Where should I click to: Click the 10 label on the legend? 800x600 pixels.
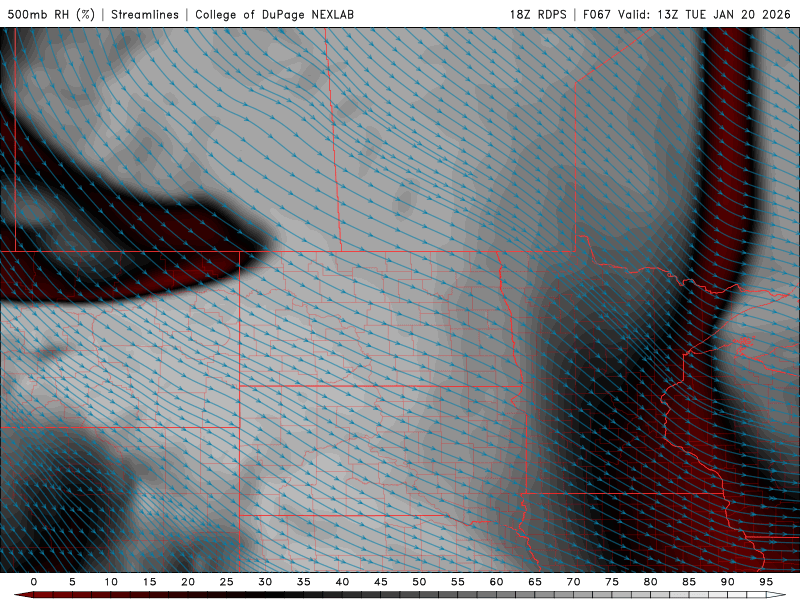coord(111,582)
